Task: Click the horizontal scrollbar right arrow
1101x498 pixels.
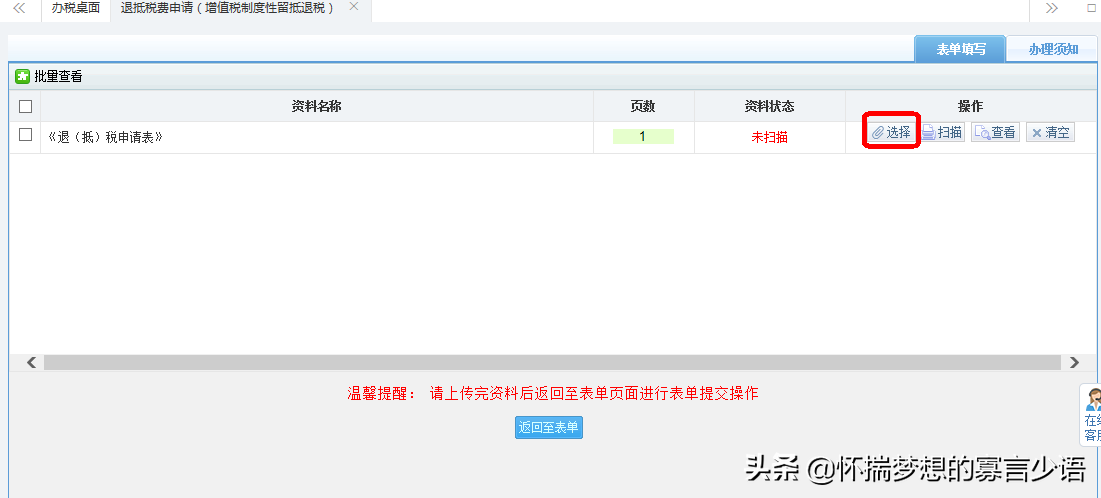Action: click(x=1074, y=362)
